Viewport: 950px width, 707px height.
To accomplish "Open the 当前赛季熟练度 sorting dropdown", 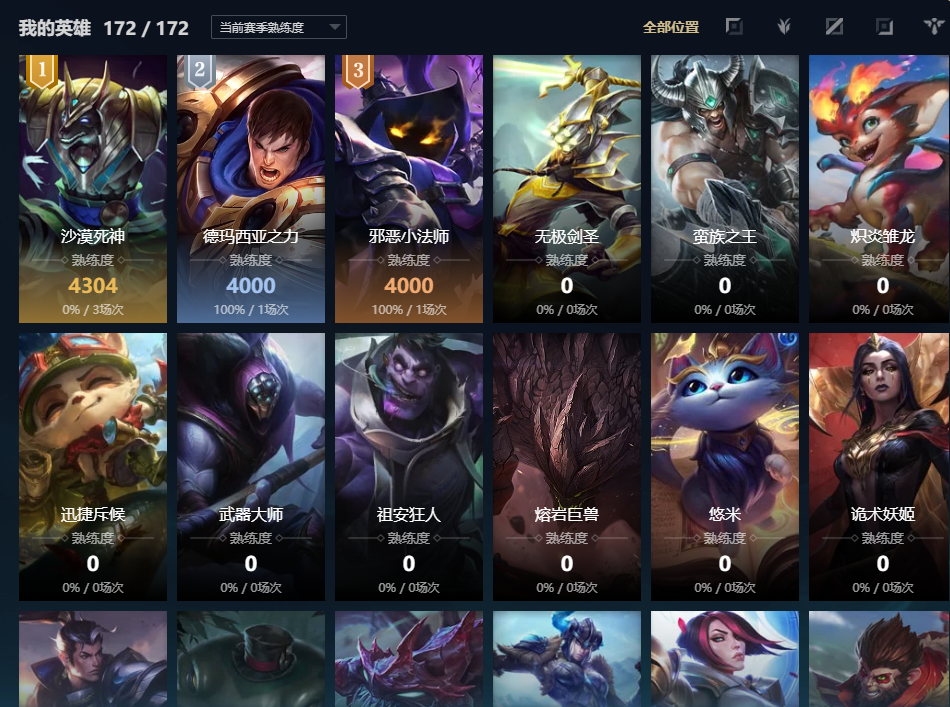I will 279,27.
